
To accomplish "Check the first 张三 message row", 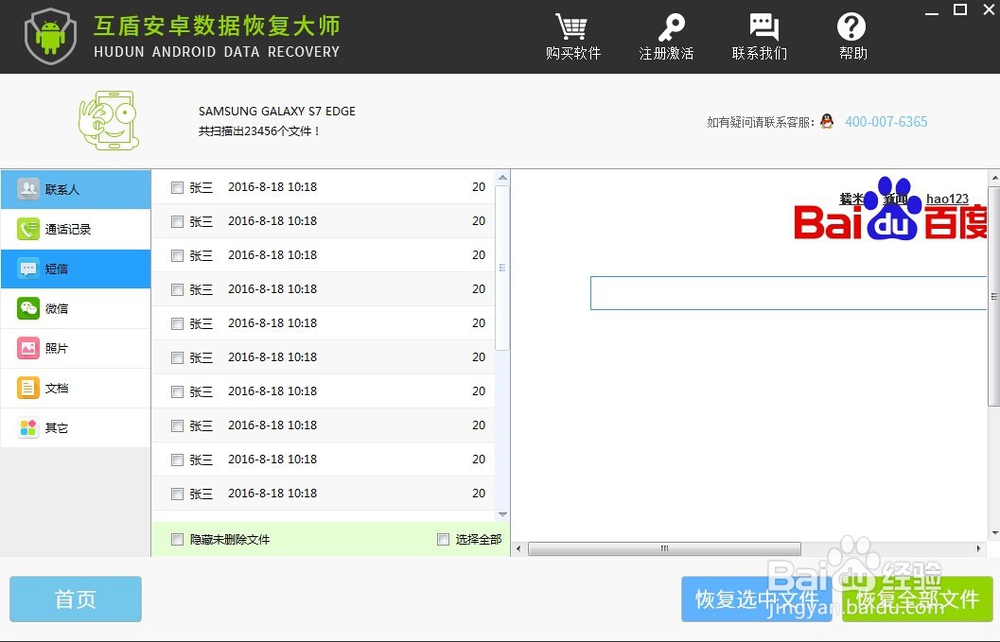I will (x=176, y=187).
